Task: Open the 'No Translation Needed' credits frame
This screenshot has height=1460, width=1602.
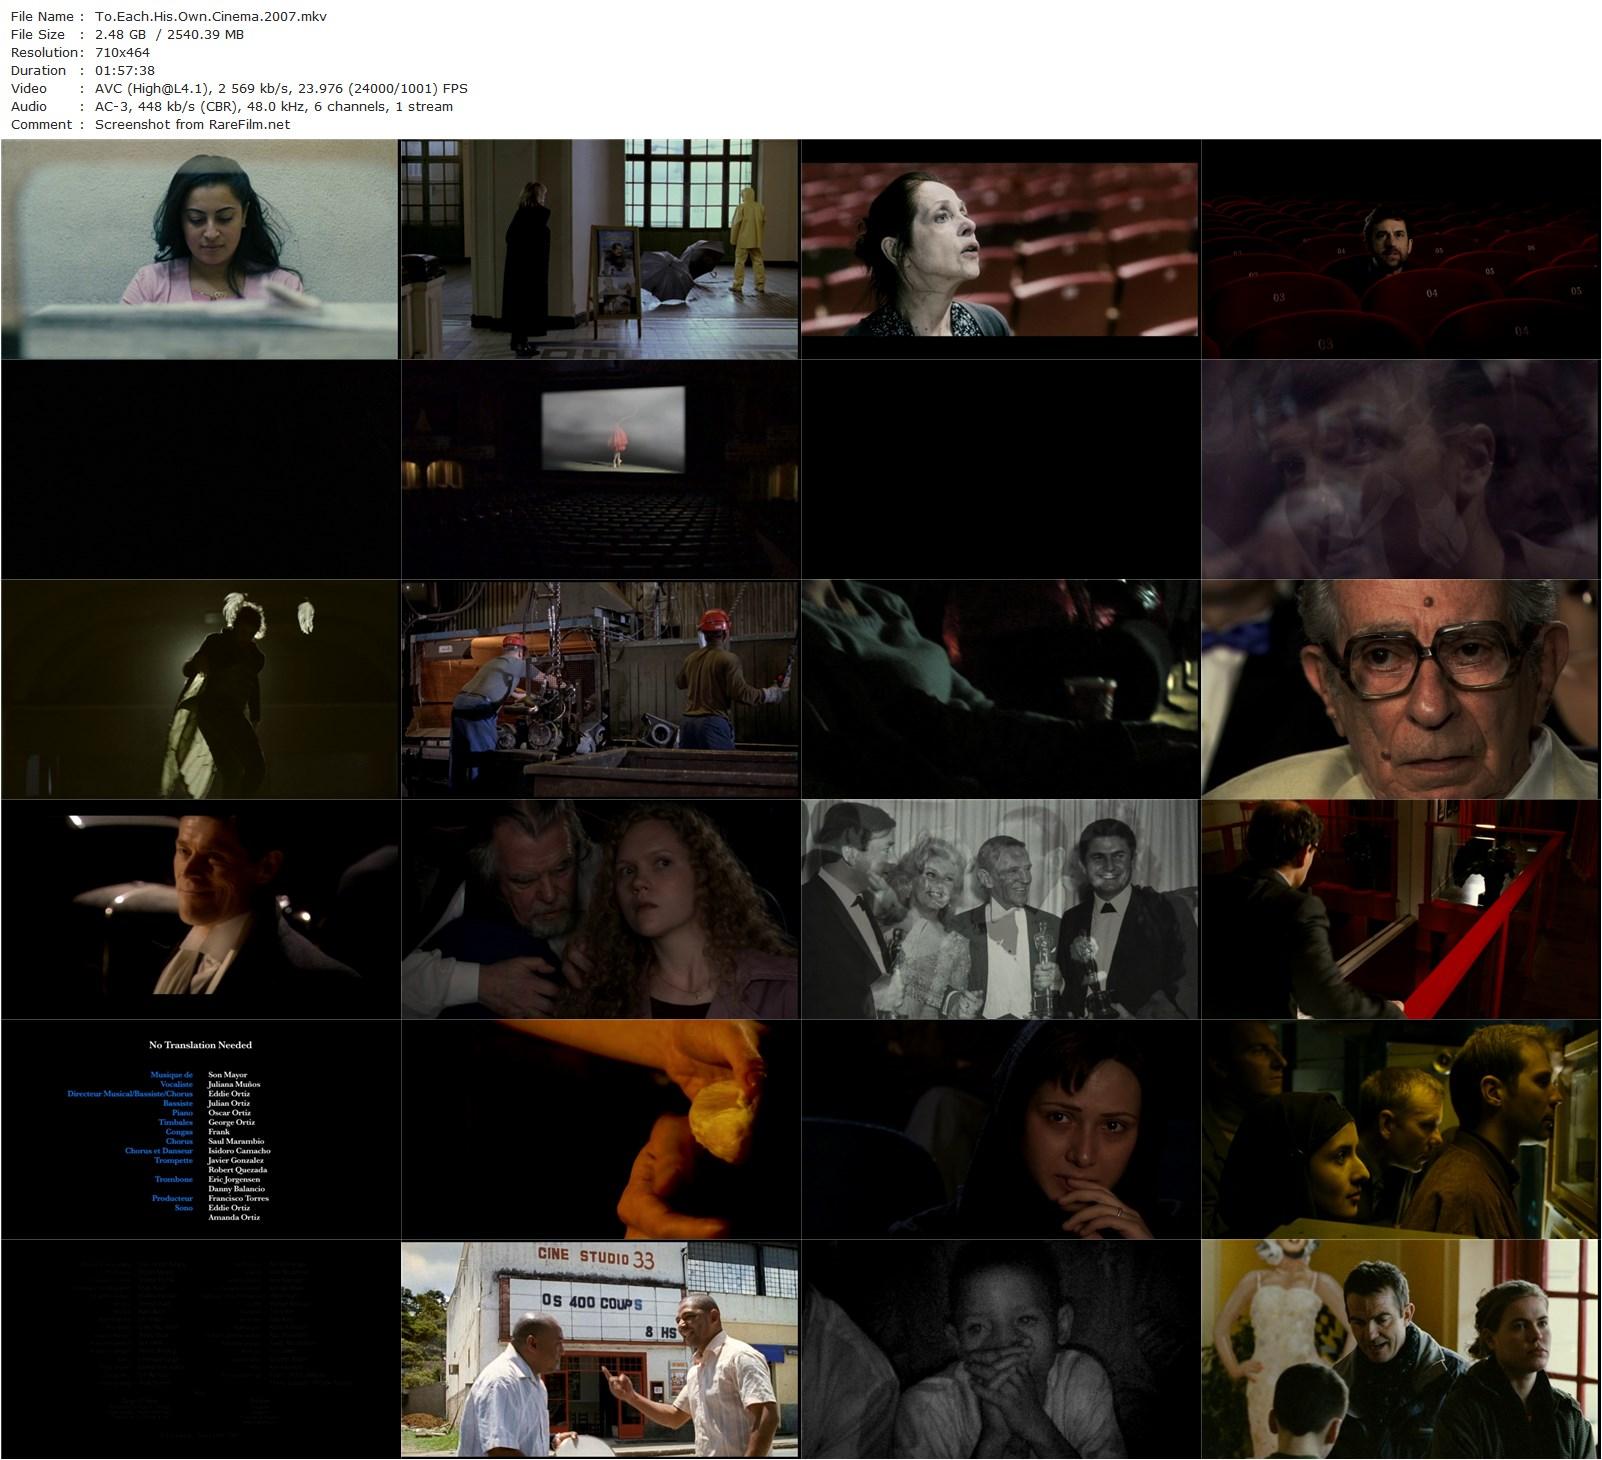Action: point(200,1129)
